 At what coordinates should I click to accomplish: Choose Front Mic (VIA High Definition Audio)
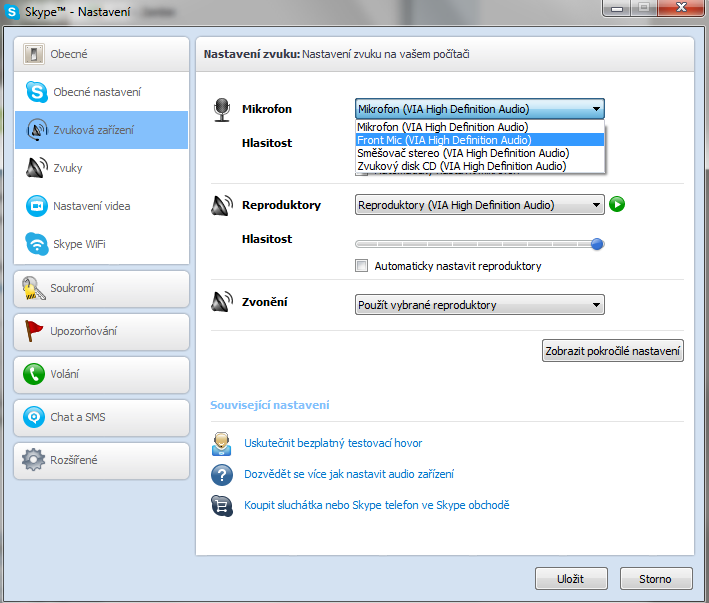[x=480, y=140]
